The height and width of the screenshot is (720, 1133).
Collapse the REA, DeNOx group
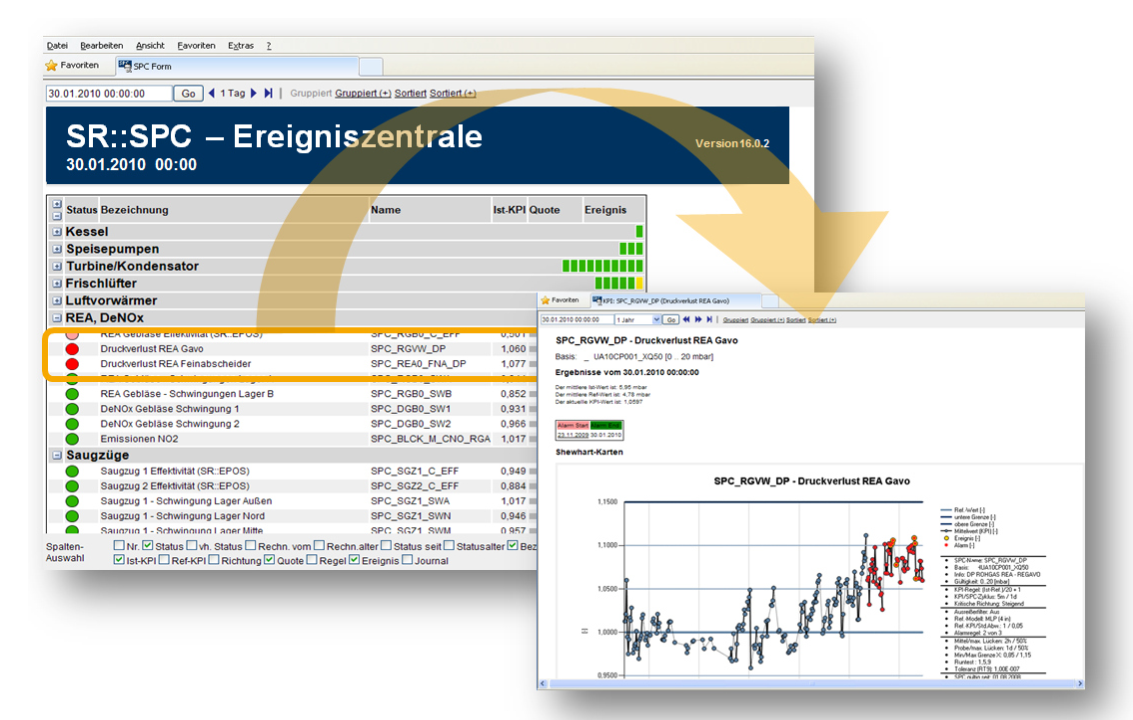tap(56, 319)
